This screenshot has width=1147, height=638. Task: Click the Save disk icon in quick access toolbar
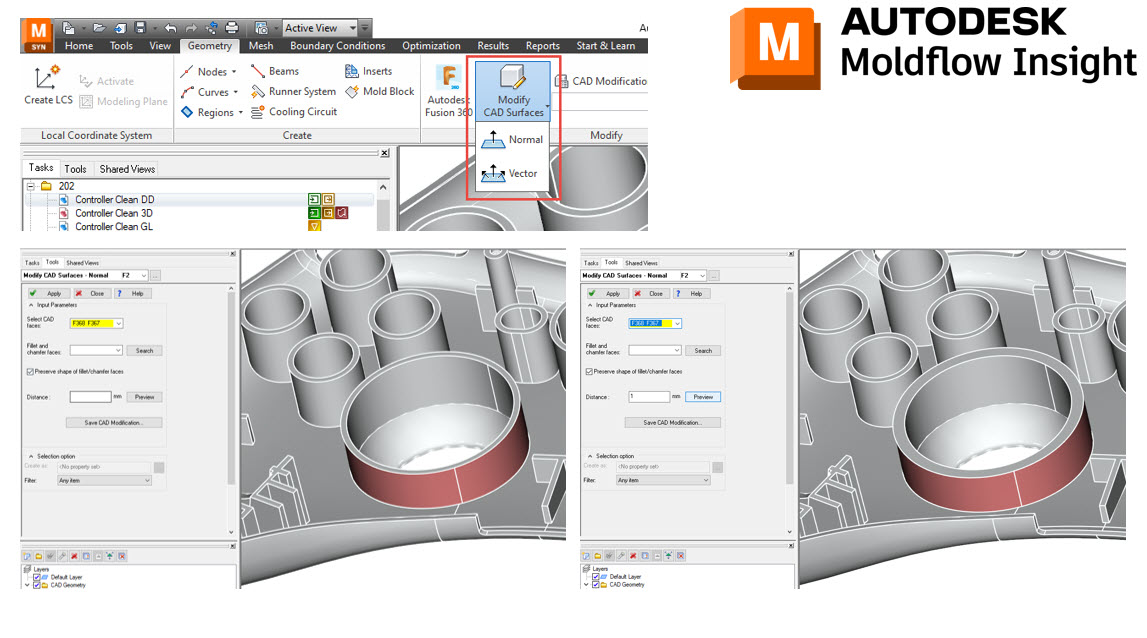pyautogui.click(x=140, y=28)
